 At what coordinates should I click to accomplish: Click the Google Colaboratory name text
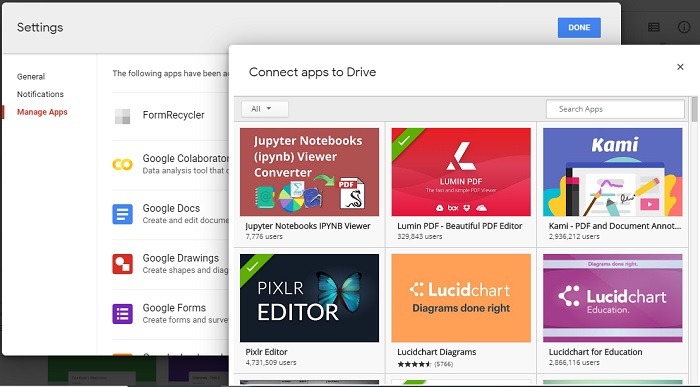coord(186,158)
